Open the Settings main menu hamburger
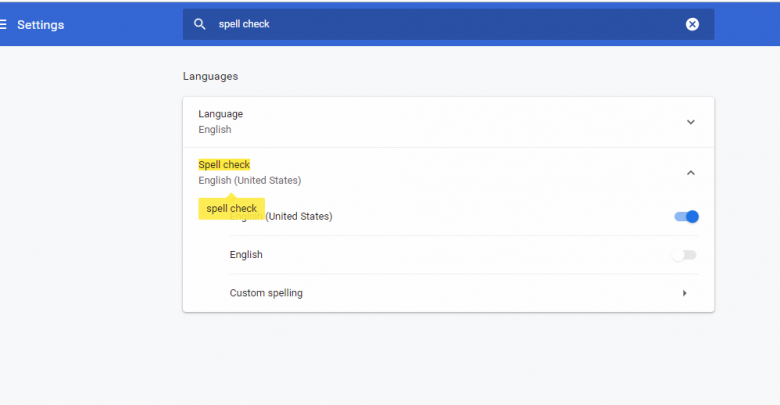The height and width of the screenshot is (405, 780). click(4, 25)
